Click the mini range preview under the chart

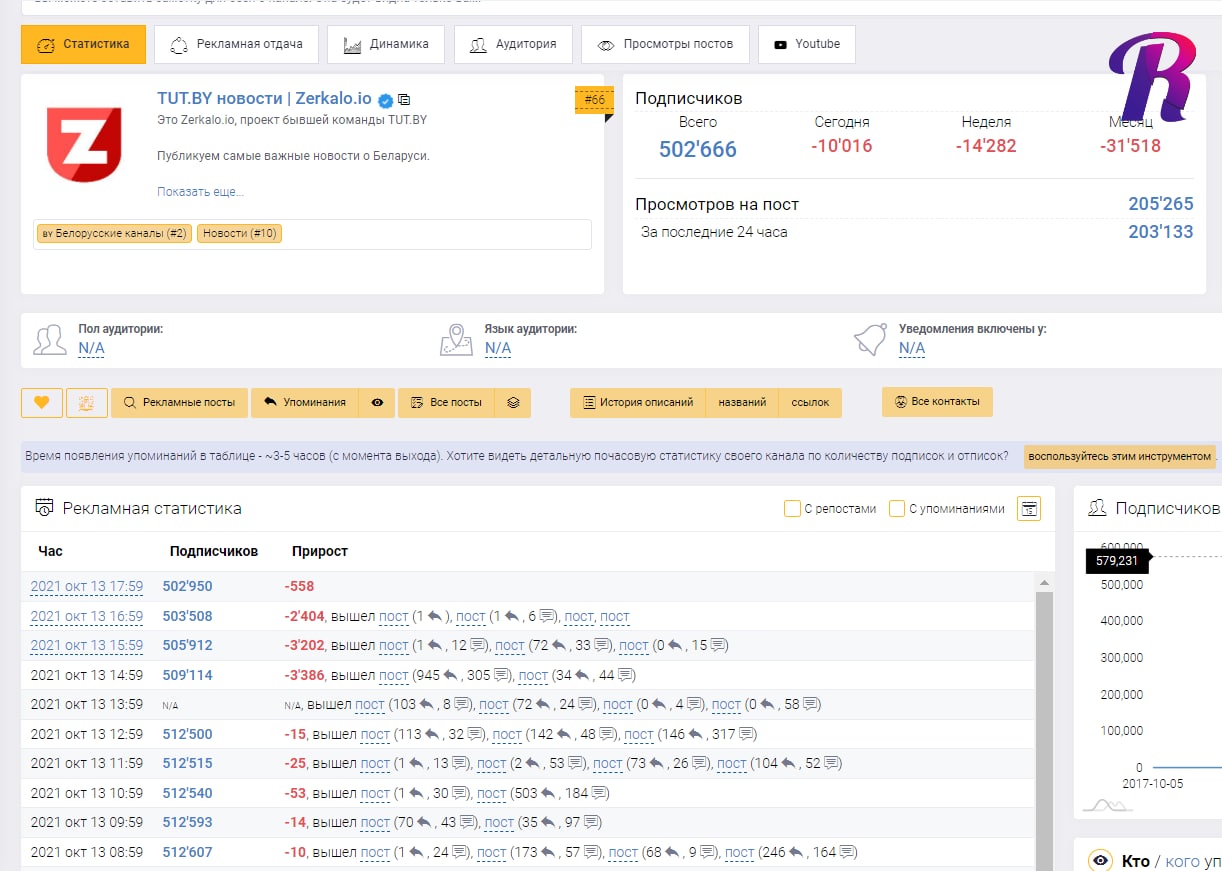(1107, 805)
